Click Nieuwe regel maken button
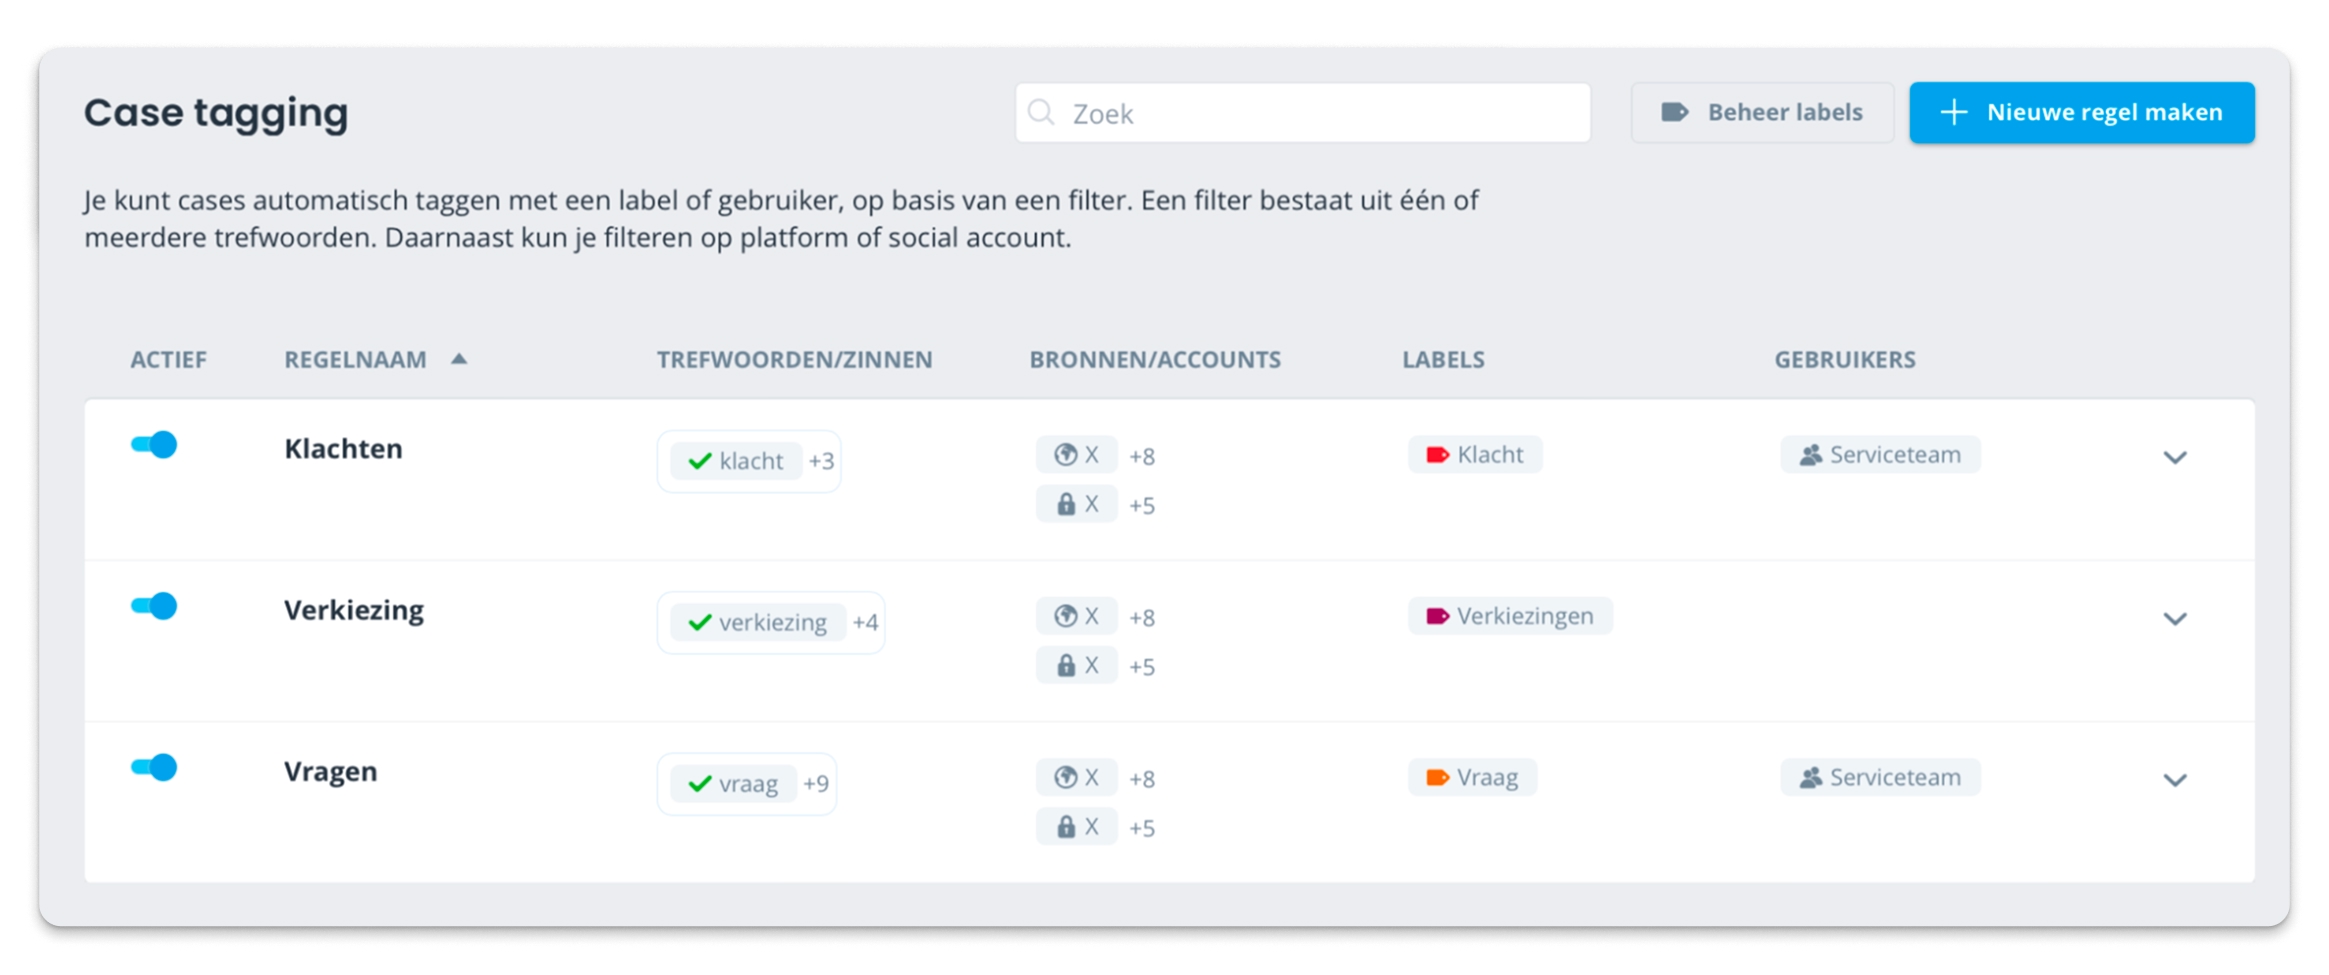This screenshot has height=975, width=2329. click(2082, 112)
